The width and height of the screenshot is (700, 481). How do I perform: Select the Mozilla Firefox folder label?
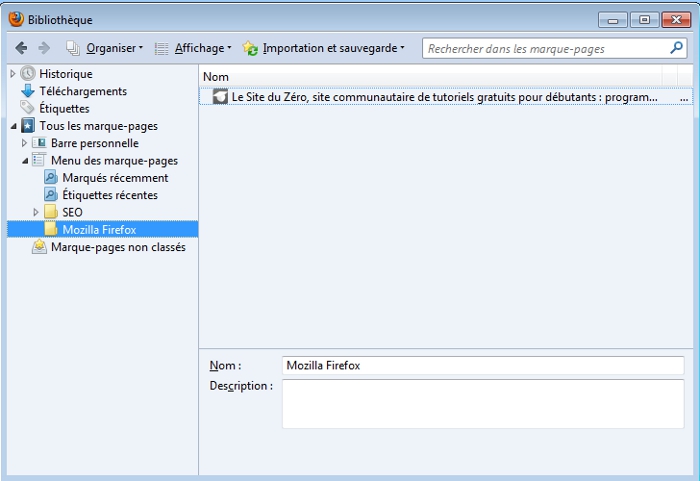coord(99,230)
